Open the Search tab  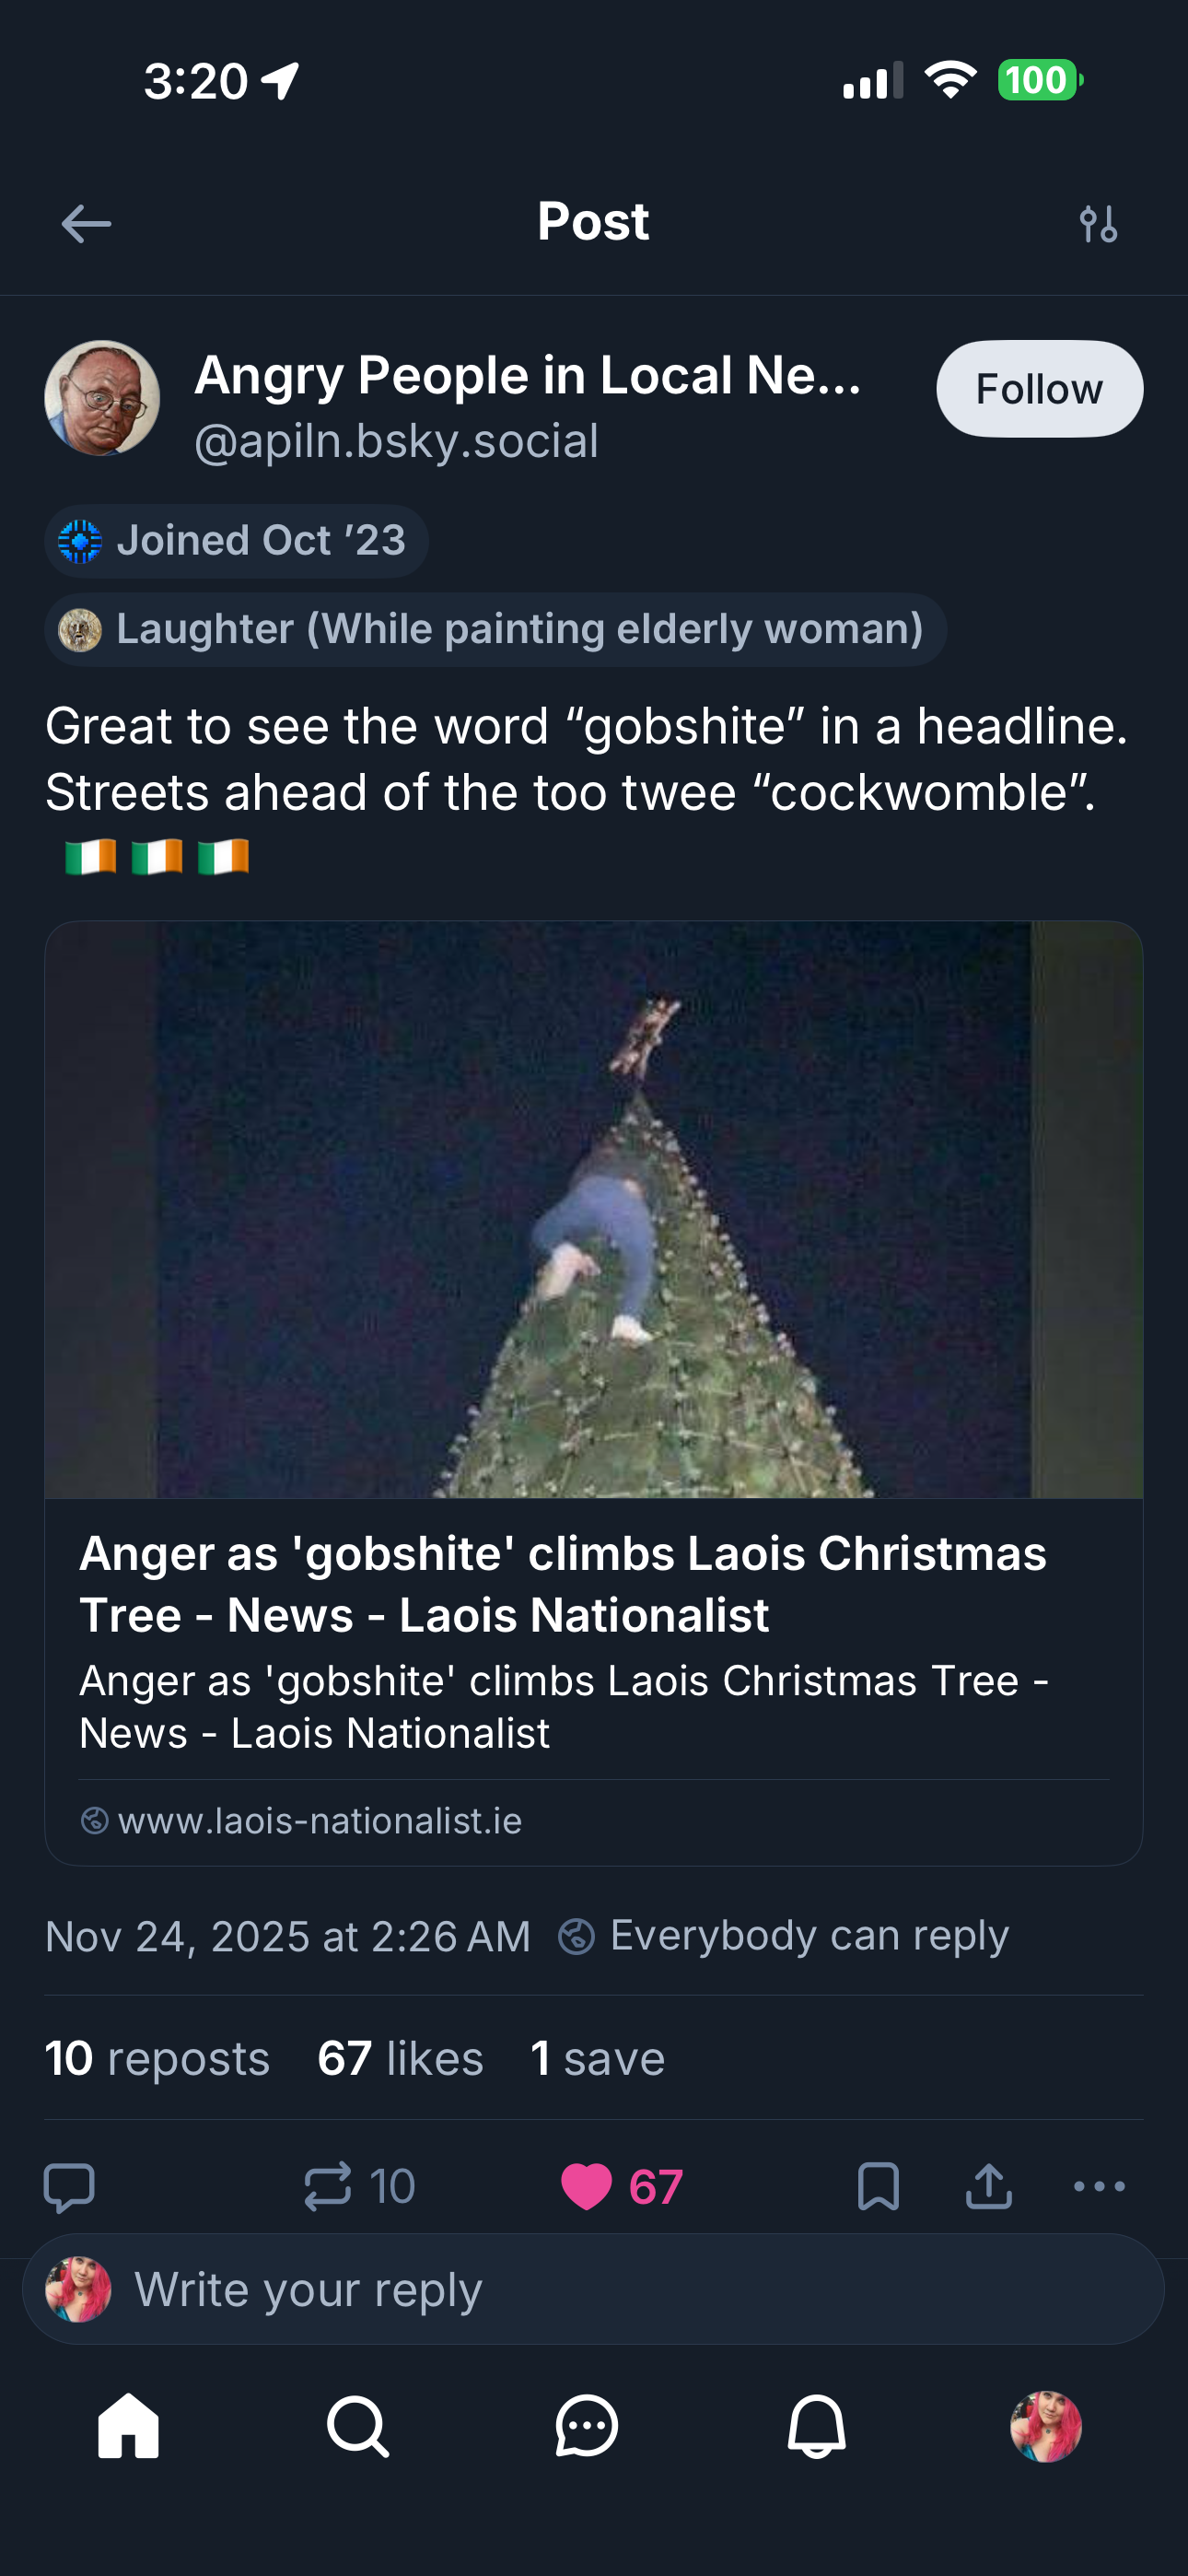(358, 2426)
